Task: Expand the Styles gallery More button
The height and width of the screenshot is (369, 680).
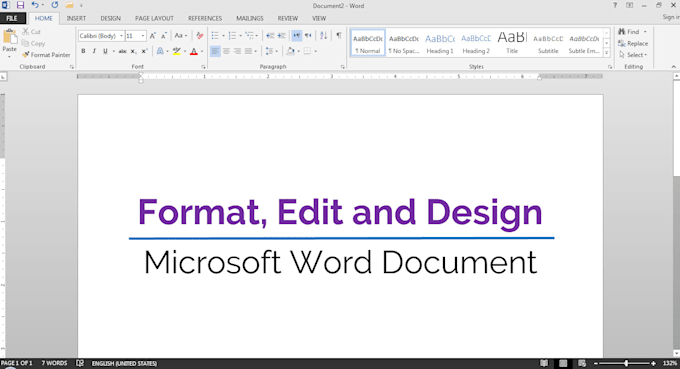Action: [607, 53]
